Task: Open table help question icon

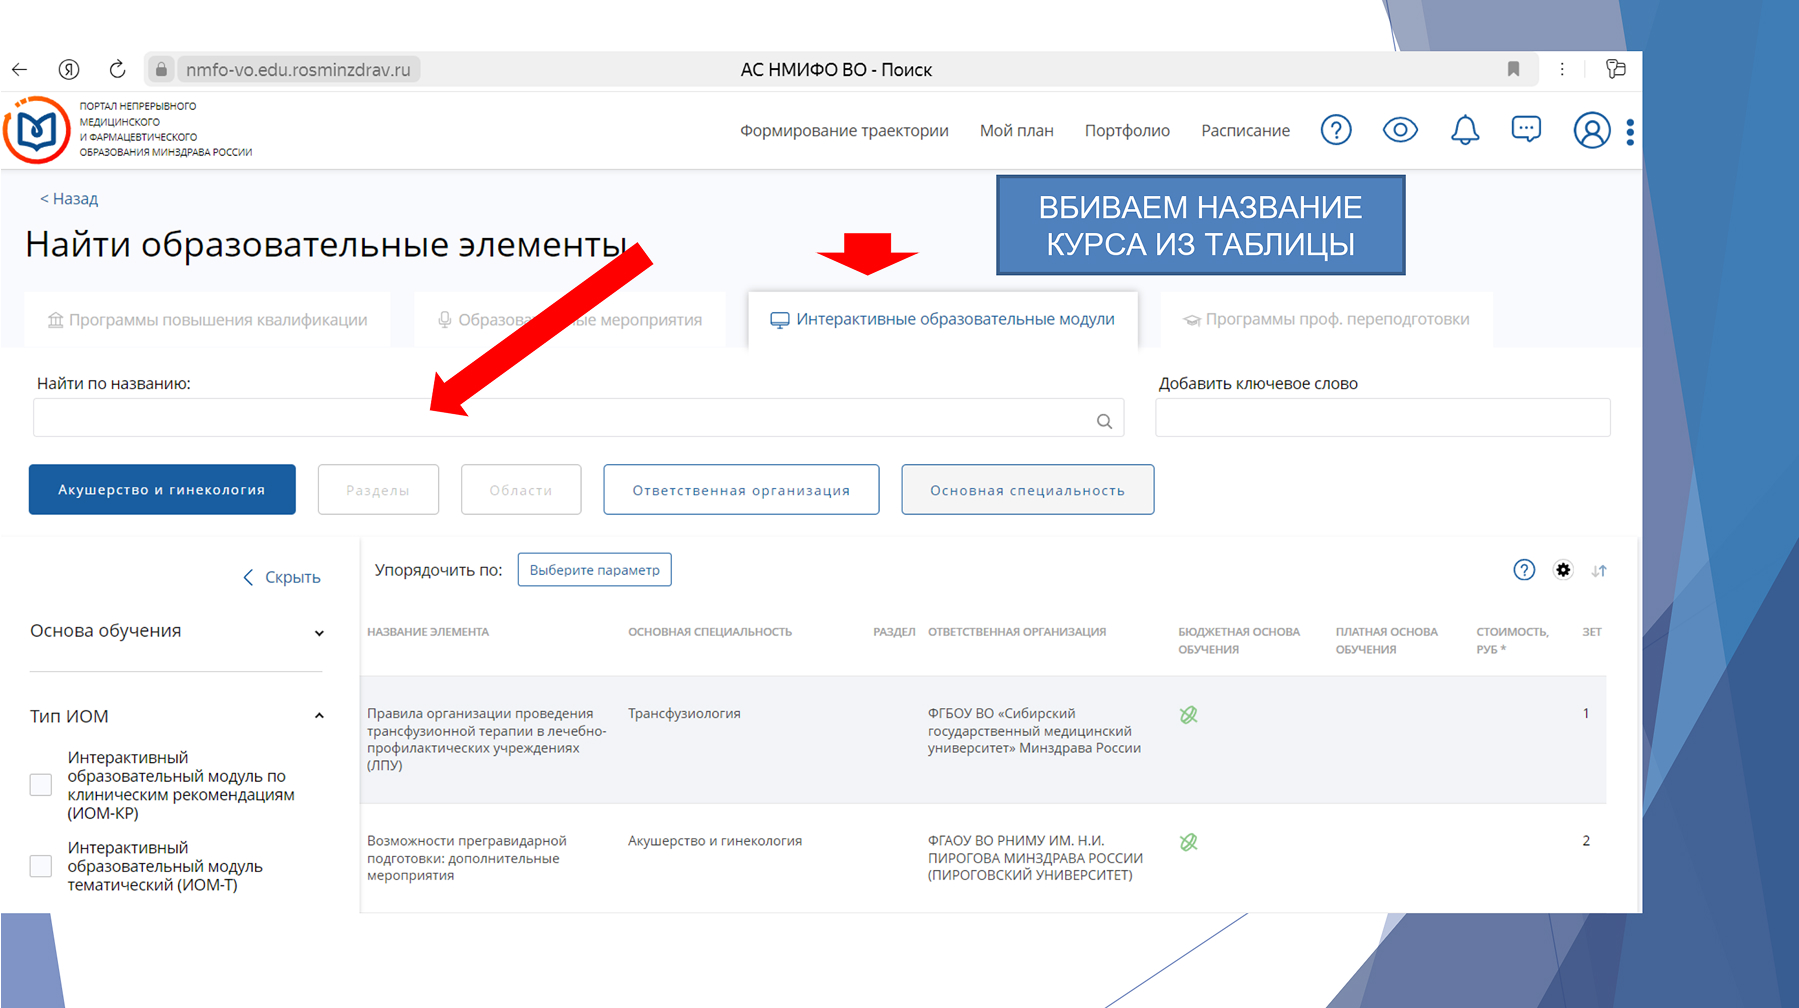Action: pos(1524,570)
